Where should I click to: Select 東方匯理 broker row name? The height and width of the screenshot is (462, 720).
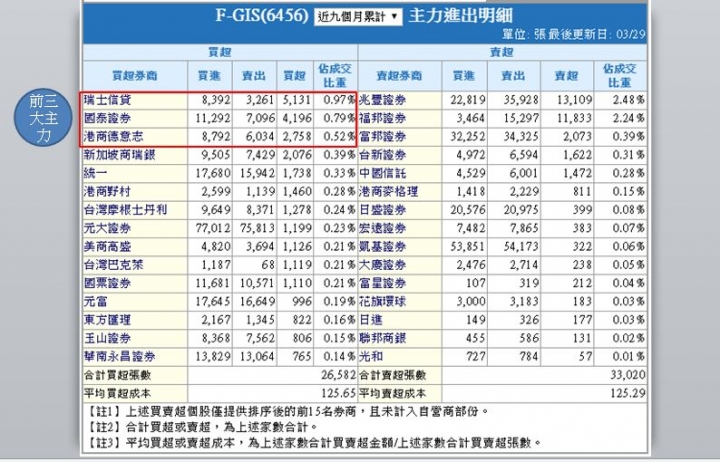107,320
